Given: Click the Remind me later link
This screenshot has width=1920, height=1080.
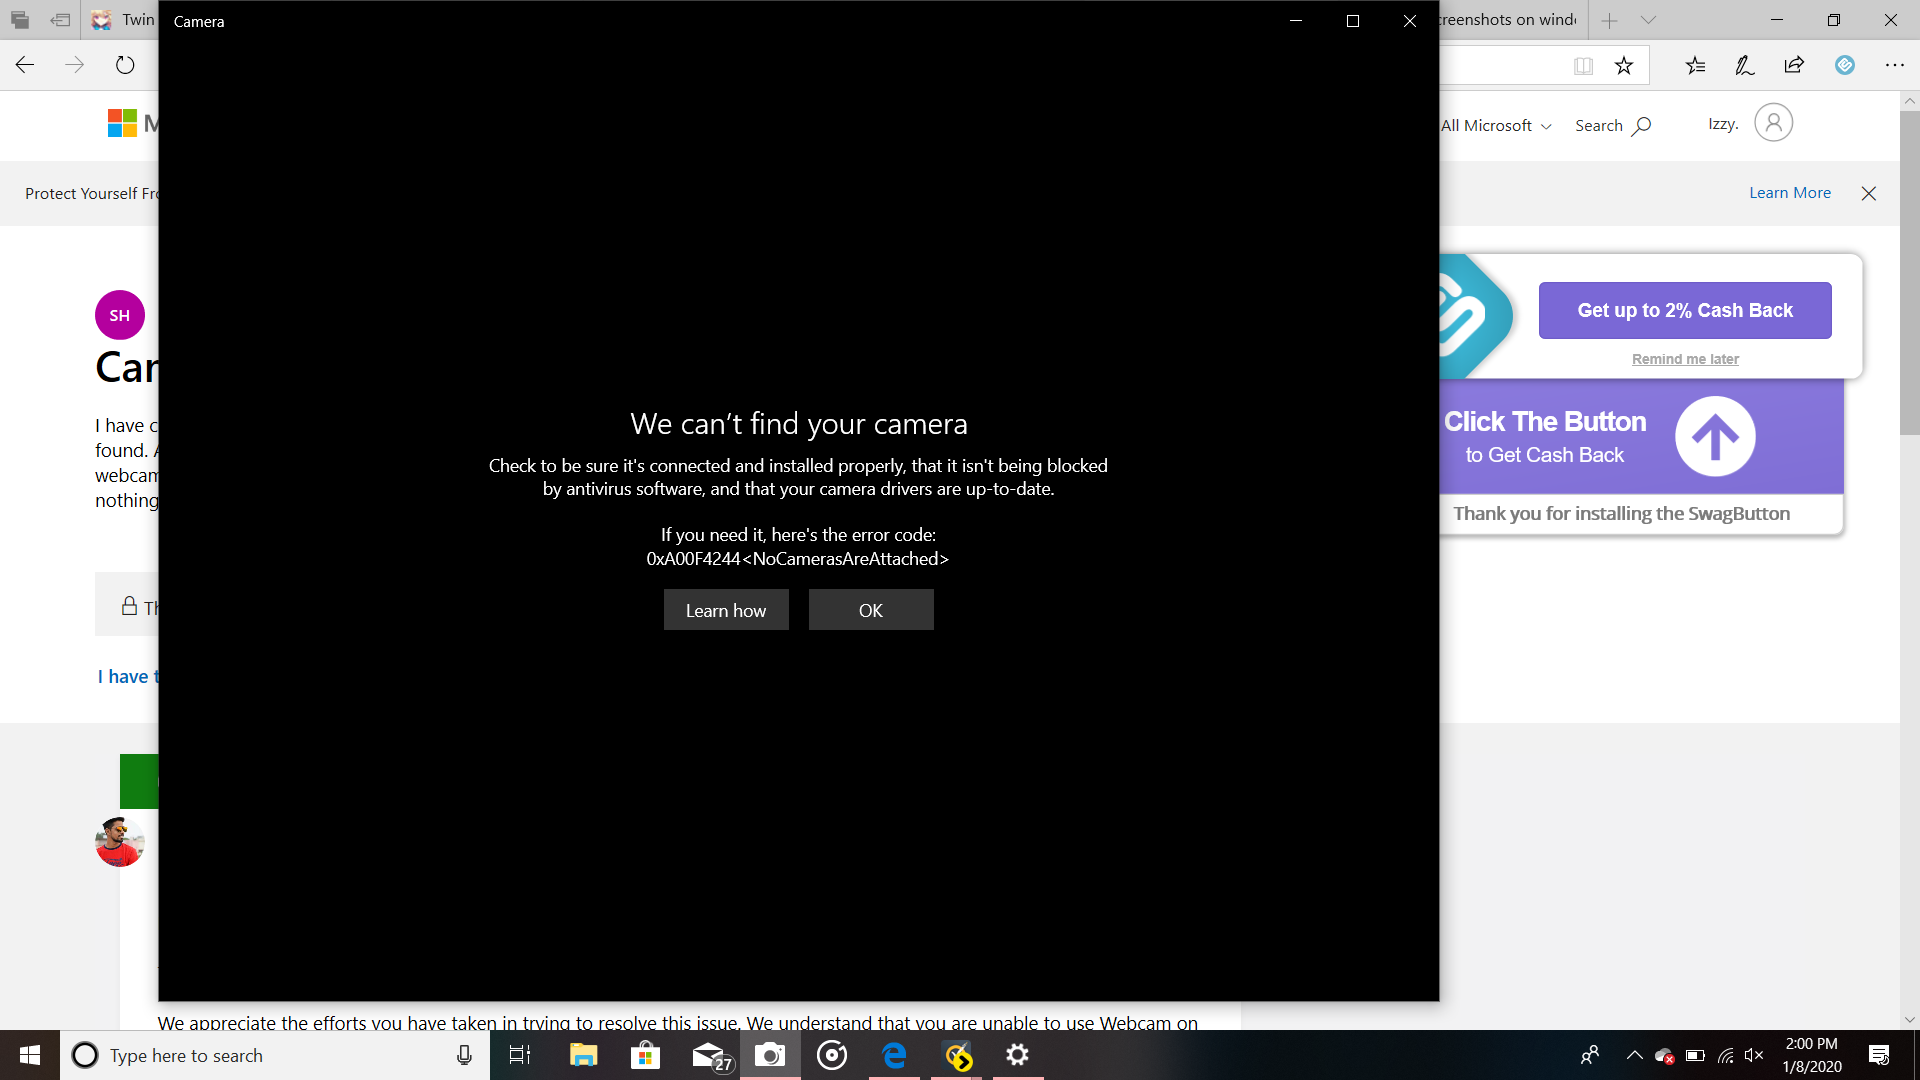Looking at the screenshot, I should click(x=1685, y=359).
